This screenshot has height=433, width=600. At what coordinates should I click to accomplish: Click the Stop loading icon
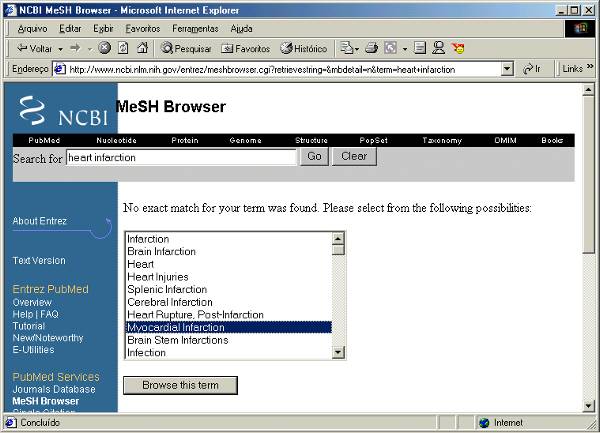click(105, 48)
